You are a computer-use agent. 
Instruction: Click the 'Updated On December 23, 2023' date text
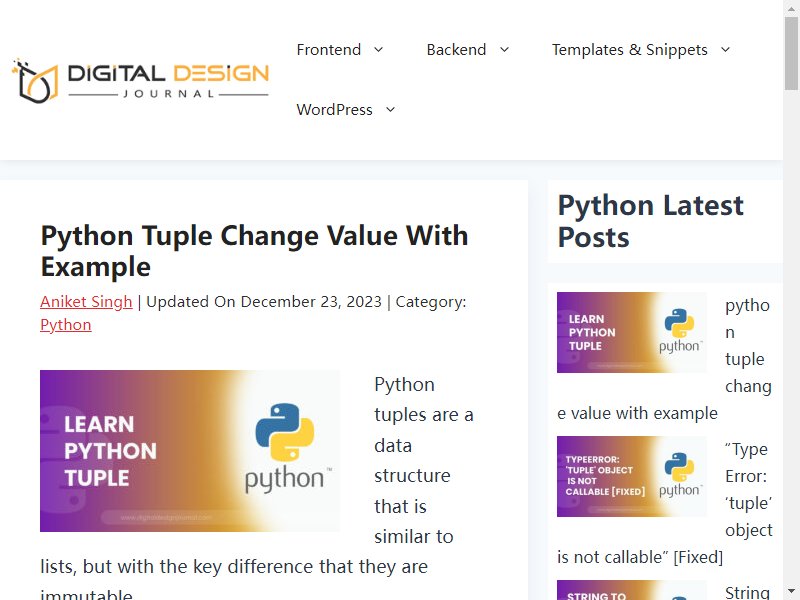(264, 302)
